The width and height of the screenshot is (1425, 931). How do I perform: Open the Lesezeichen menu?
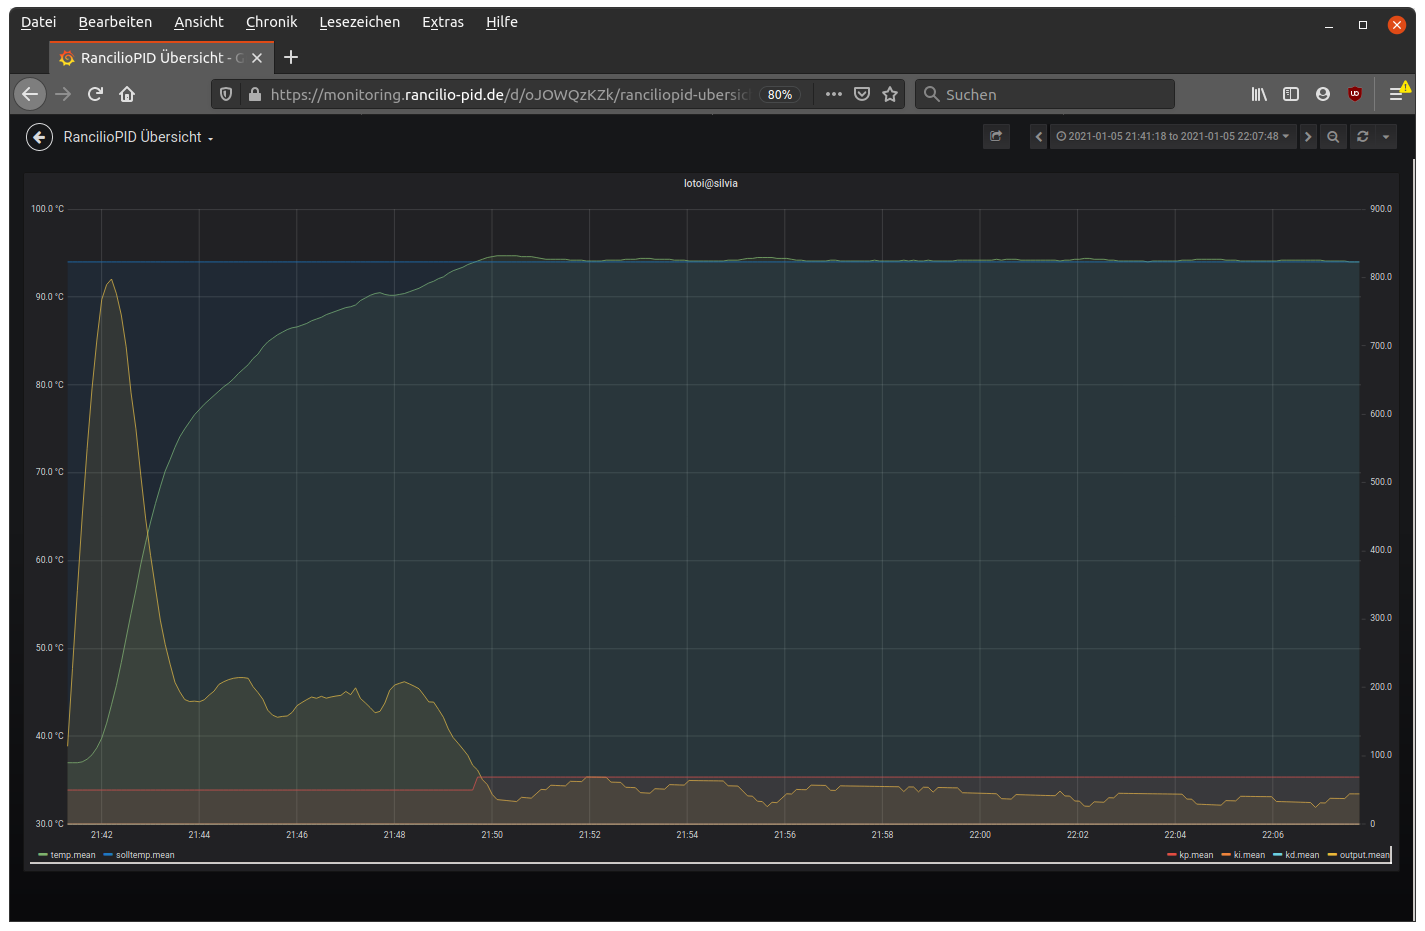tap(359, 22)
